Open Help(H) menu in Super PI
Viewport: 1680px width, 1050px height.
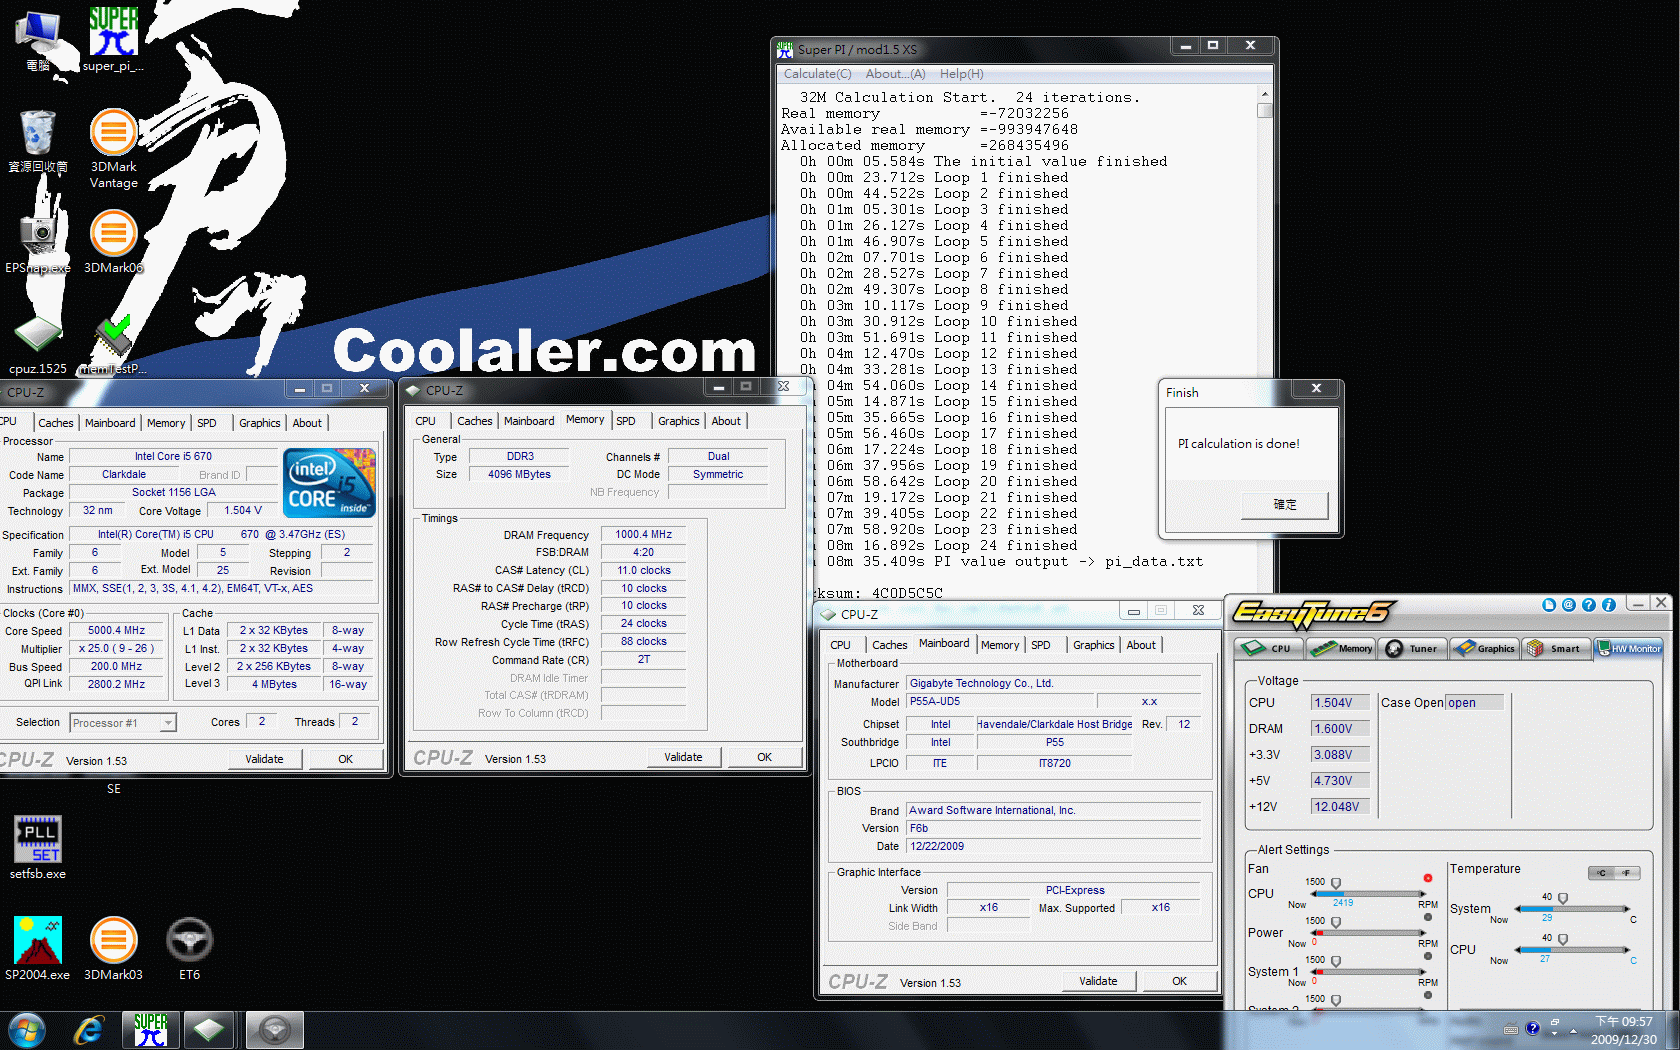(x=961, y=74)
